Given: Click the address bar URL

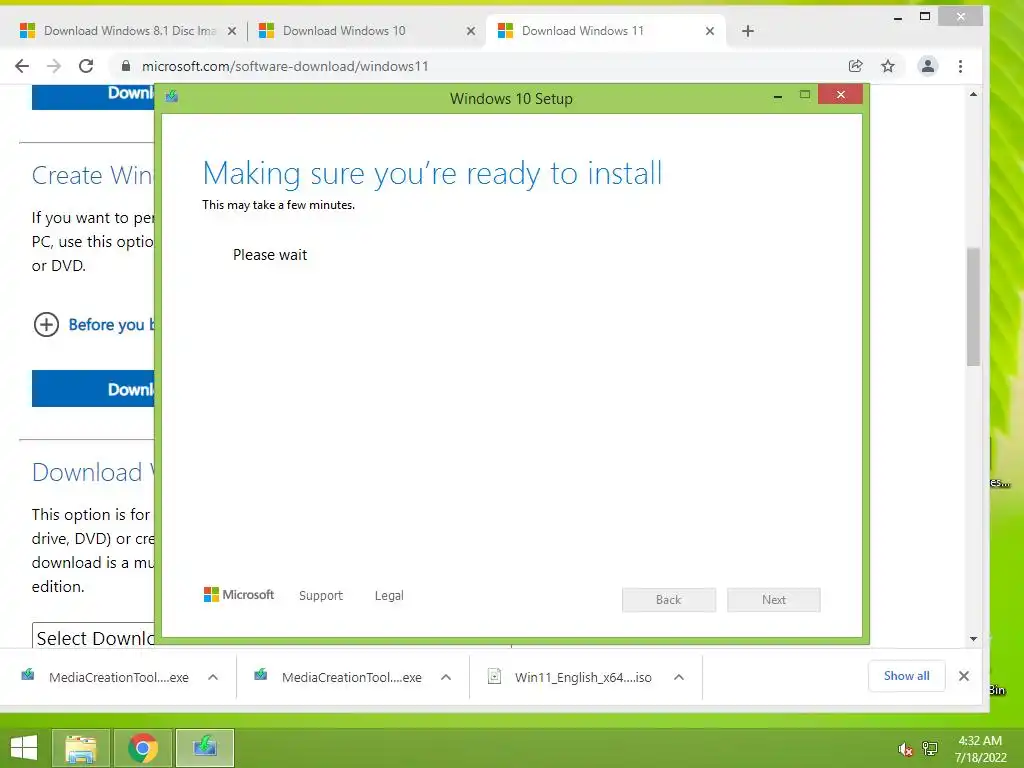Looking at the screenshot, I should click(x=285, y=66).
